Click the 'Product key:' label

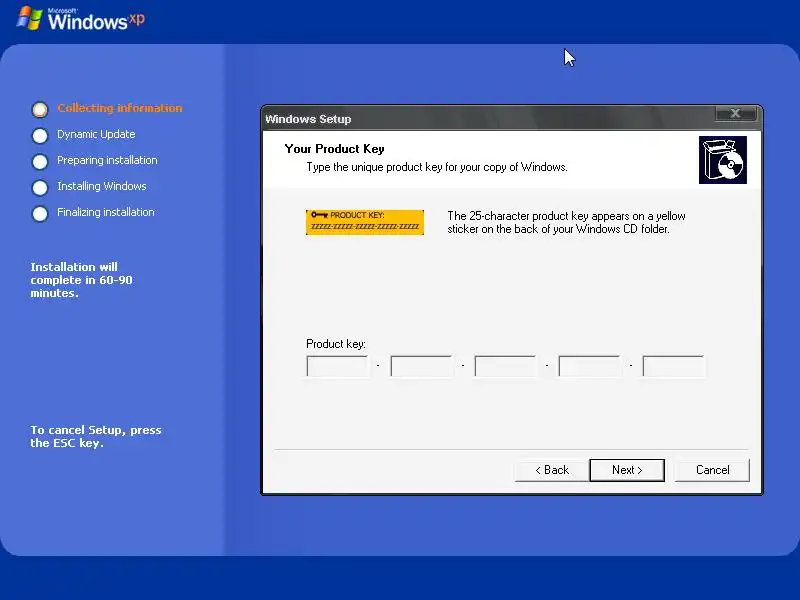(x=336, y=344)
